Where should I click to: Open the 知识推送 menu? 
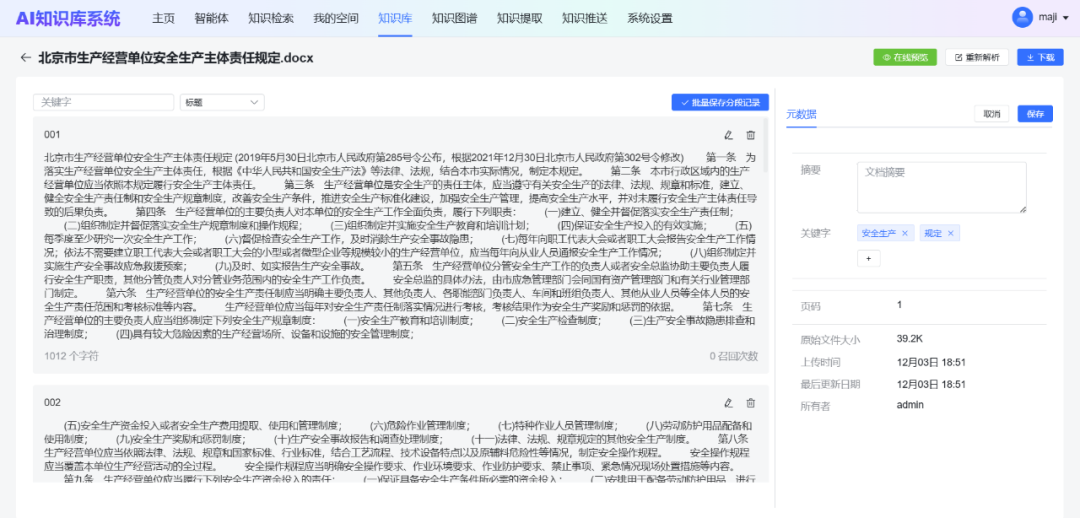pyautogui.click(x=584, y=19)
